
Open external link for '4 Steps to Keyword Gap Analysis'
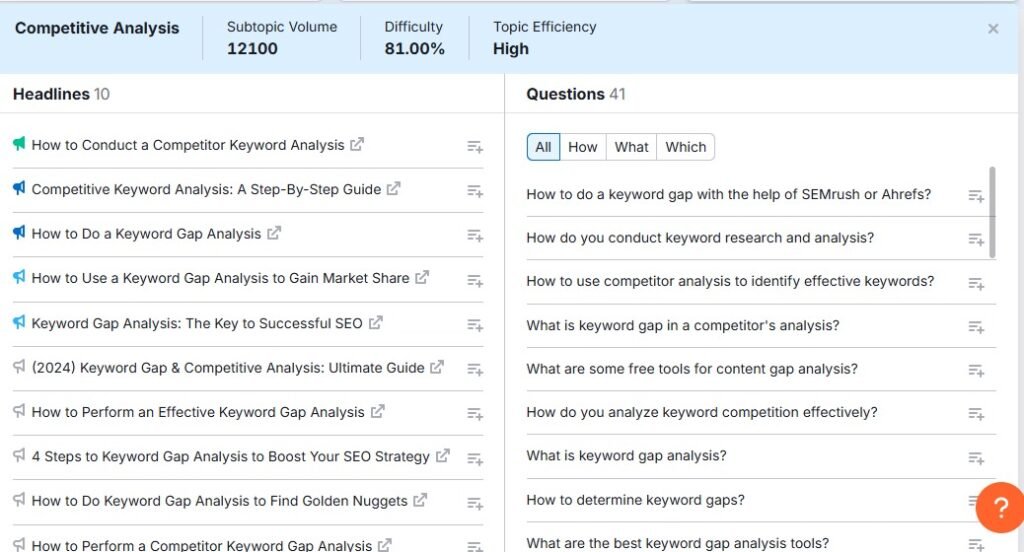(443, 455)
